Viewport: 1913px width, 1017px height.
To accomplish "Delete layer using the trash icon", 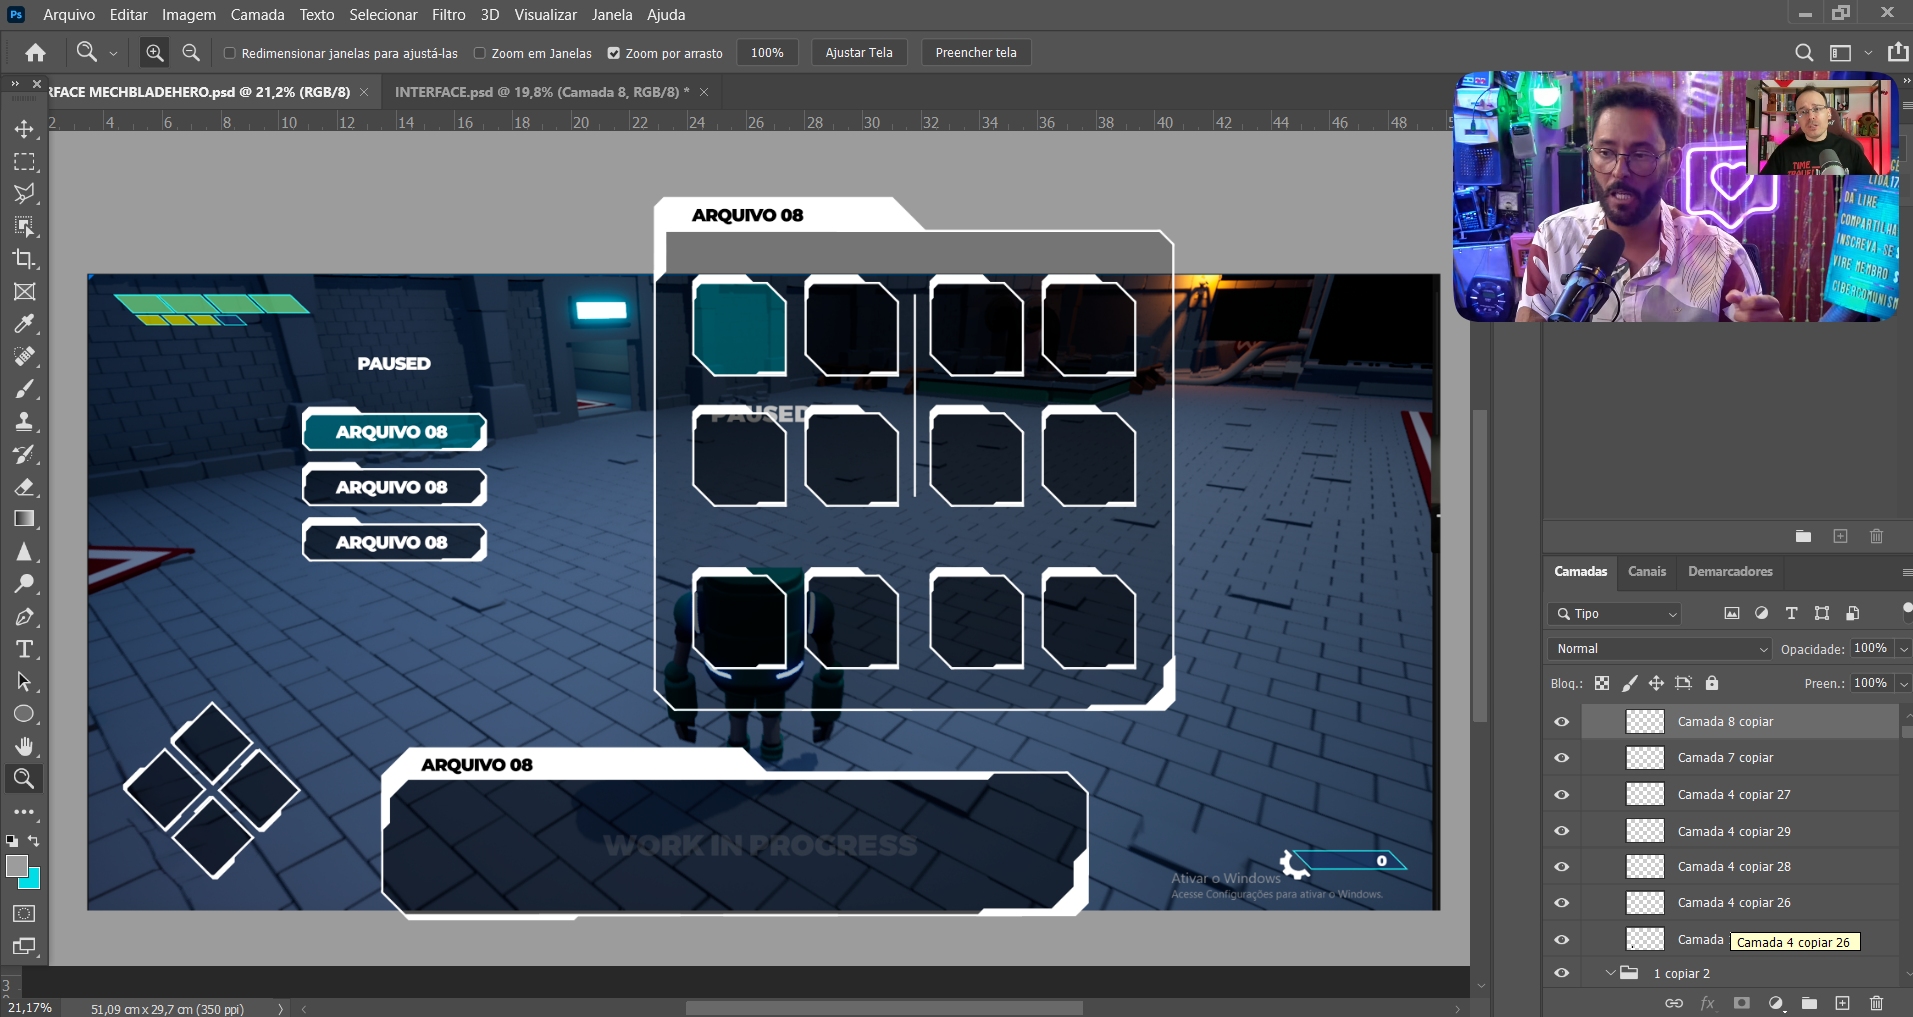I will click(1876, 1003).
